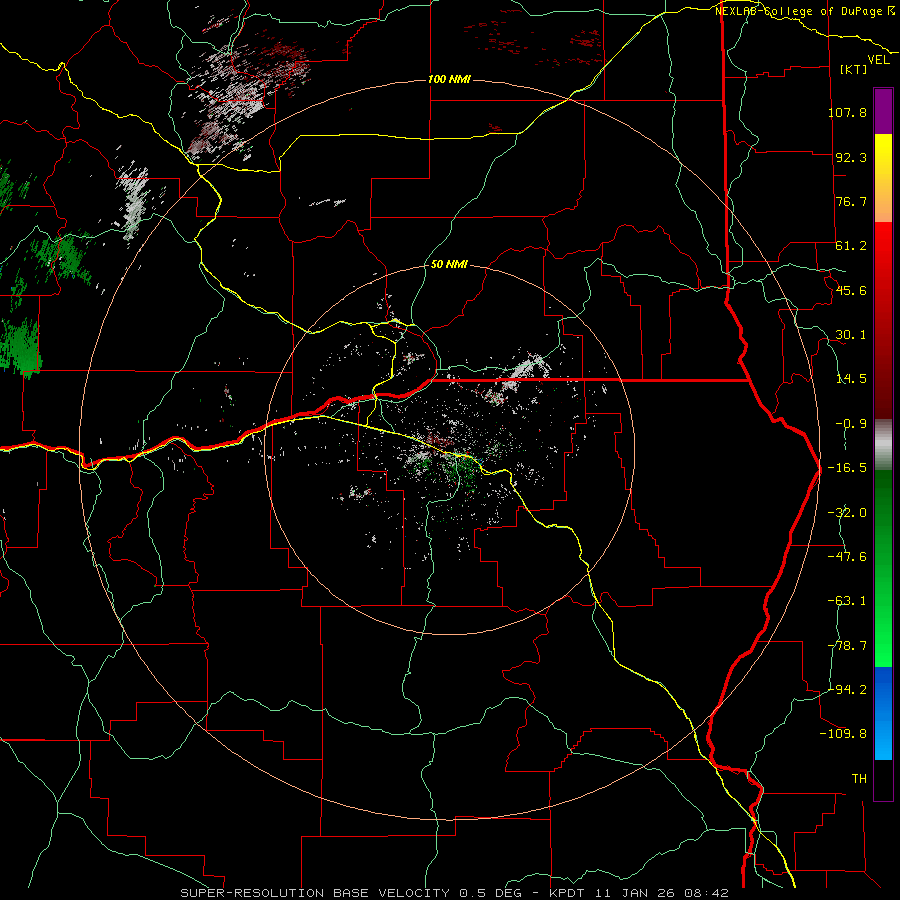Click the VEL legend title
Viewport: 900px width, 900px height.
pyautogui.click(x=878, y=60)
